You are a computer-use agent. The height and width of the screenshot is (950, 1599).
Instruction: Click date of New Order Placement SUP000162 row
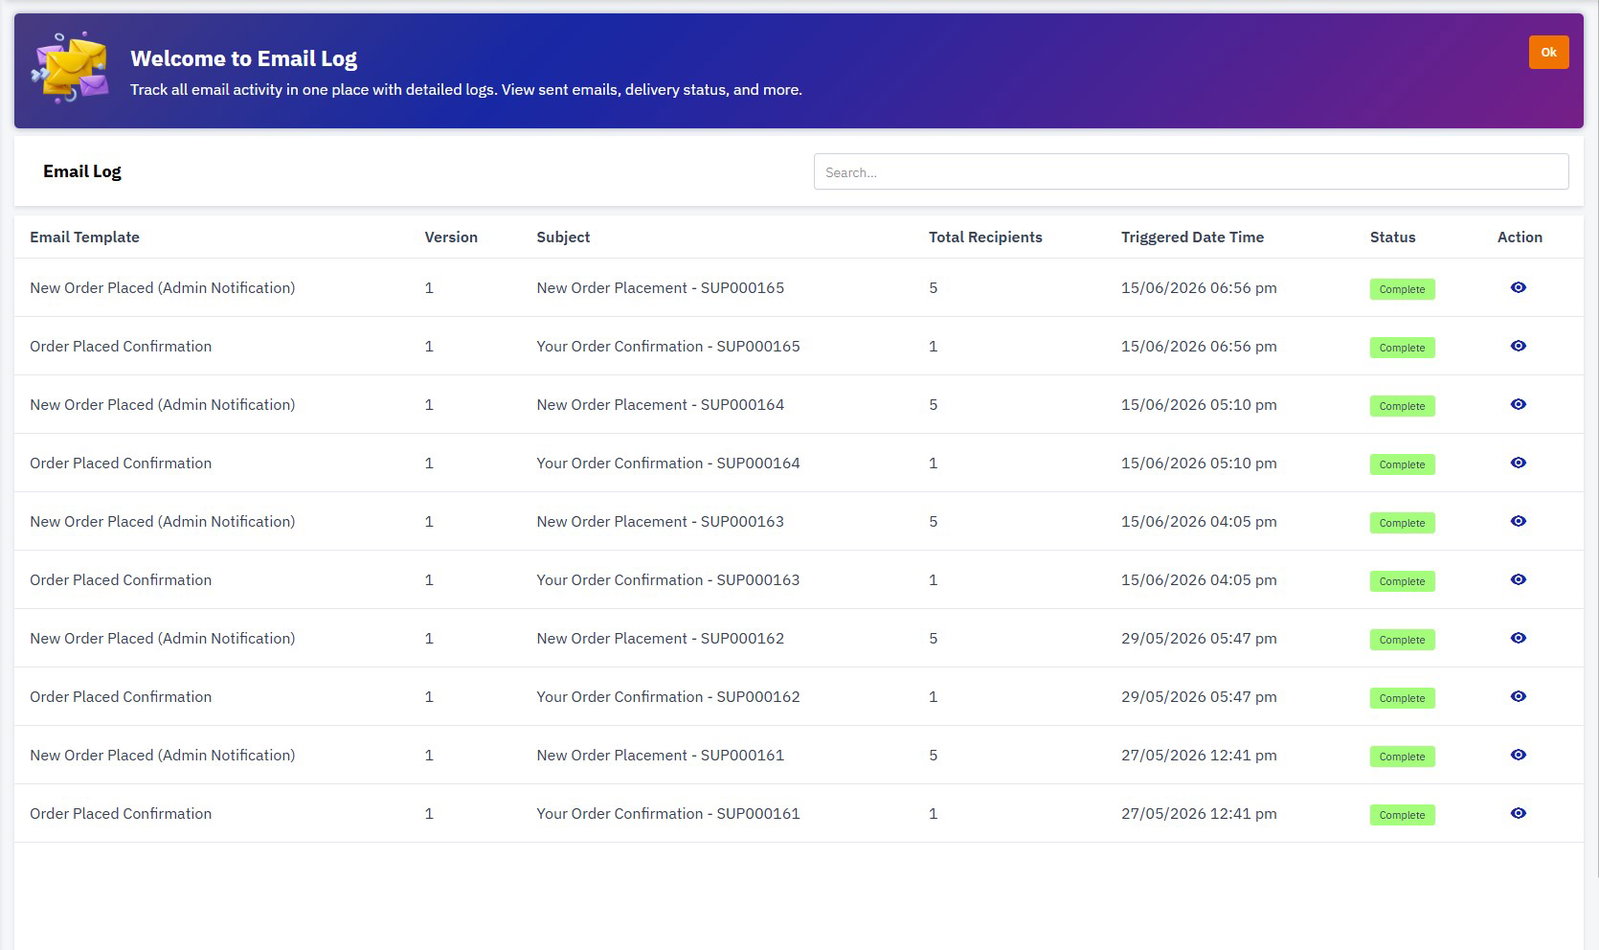1199,639
